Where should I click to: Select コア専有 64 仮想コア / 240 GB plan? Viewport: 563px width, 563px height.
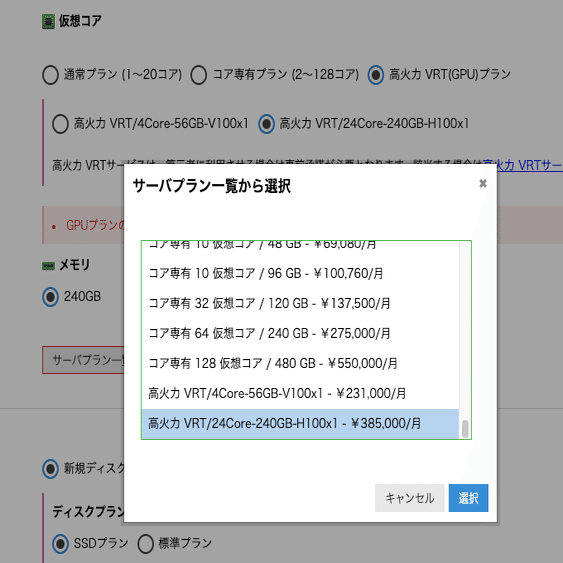[300, 333]
